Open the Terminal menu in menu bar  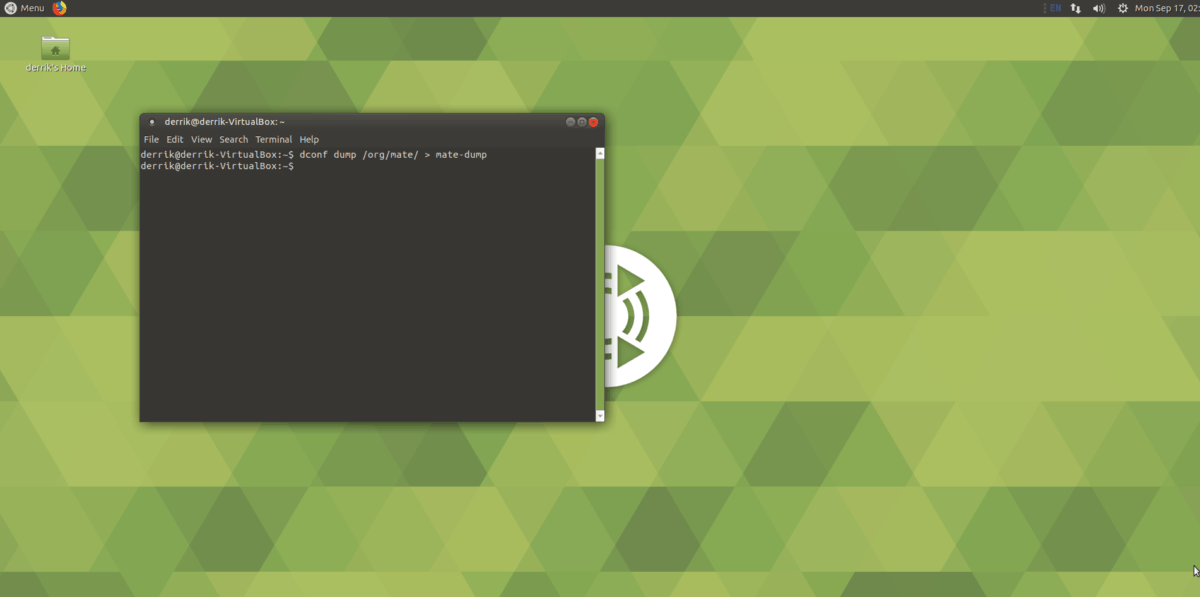[274, 140]
